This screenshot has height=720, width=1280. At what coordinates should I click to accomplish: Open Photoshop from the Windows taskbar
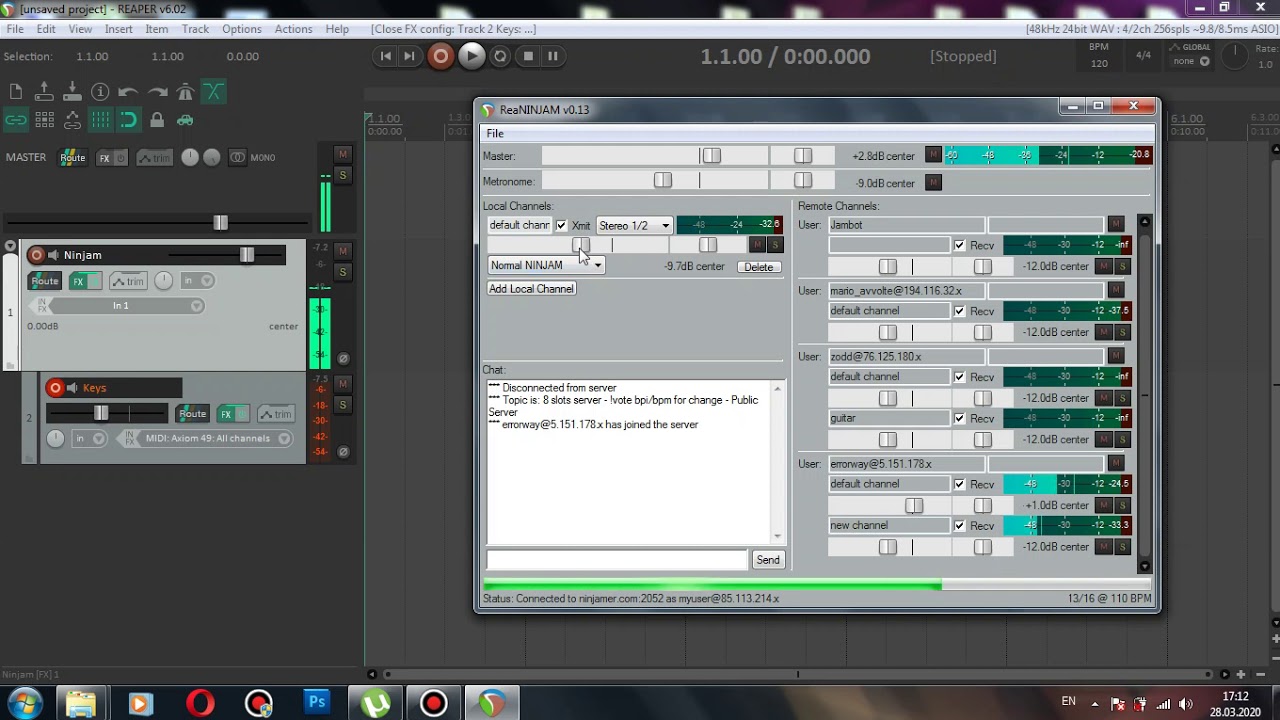click(317, 704)
